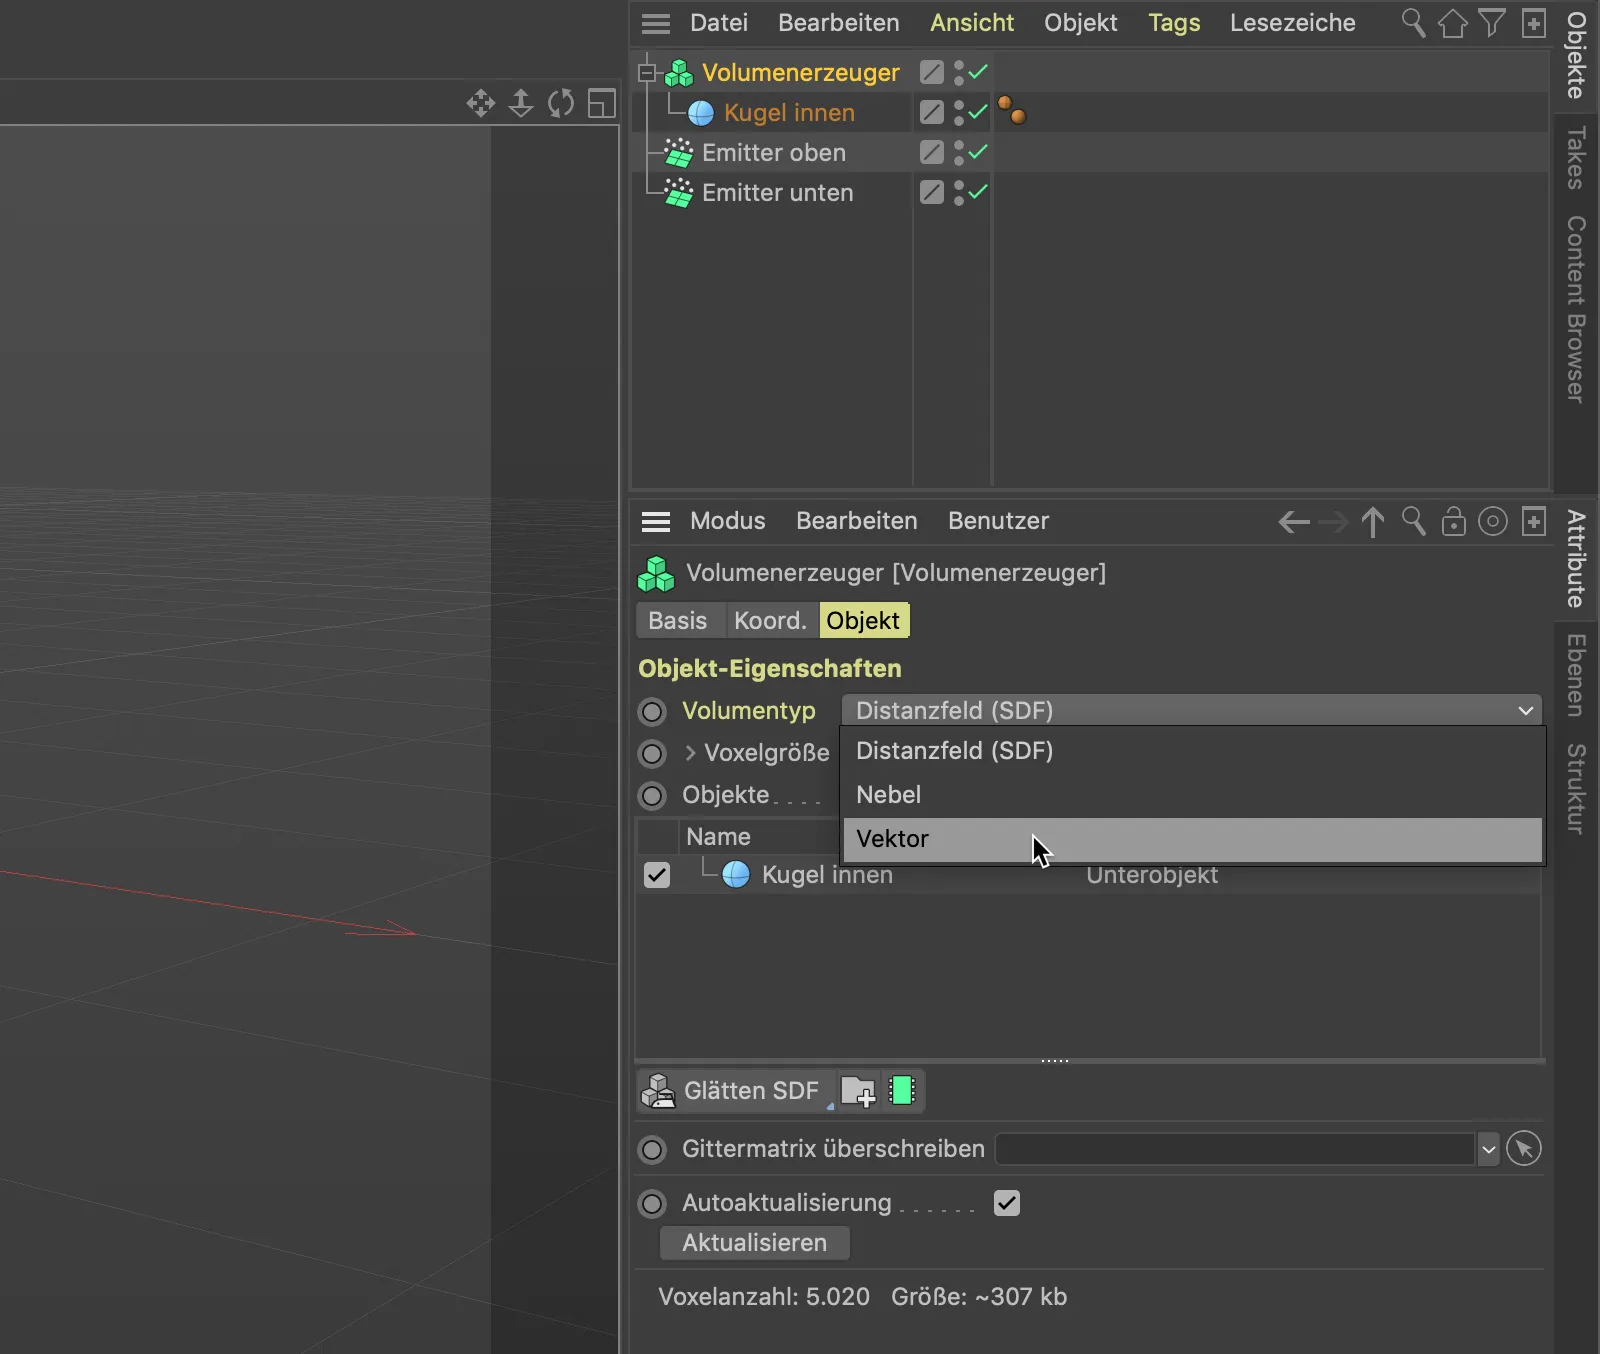Viewport: 1600px width, 1354px height.
Task: Collapse the Volumenerzeuger tree node
Action: point(646,73)
